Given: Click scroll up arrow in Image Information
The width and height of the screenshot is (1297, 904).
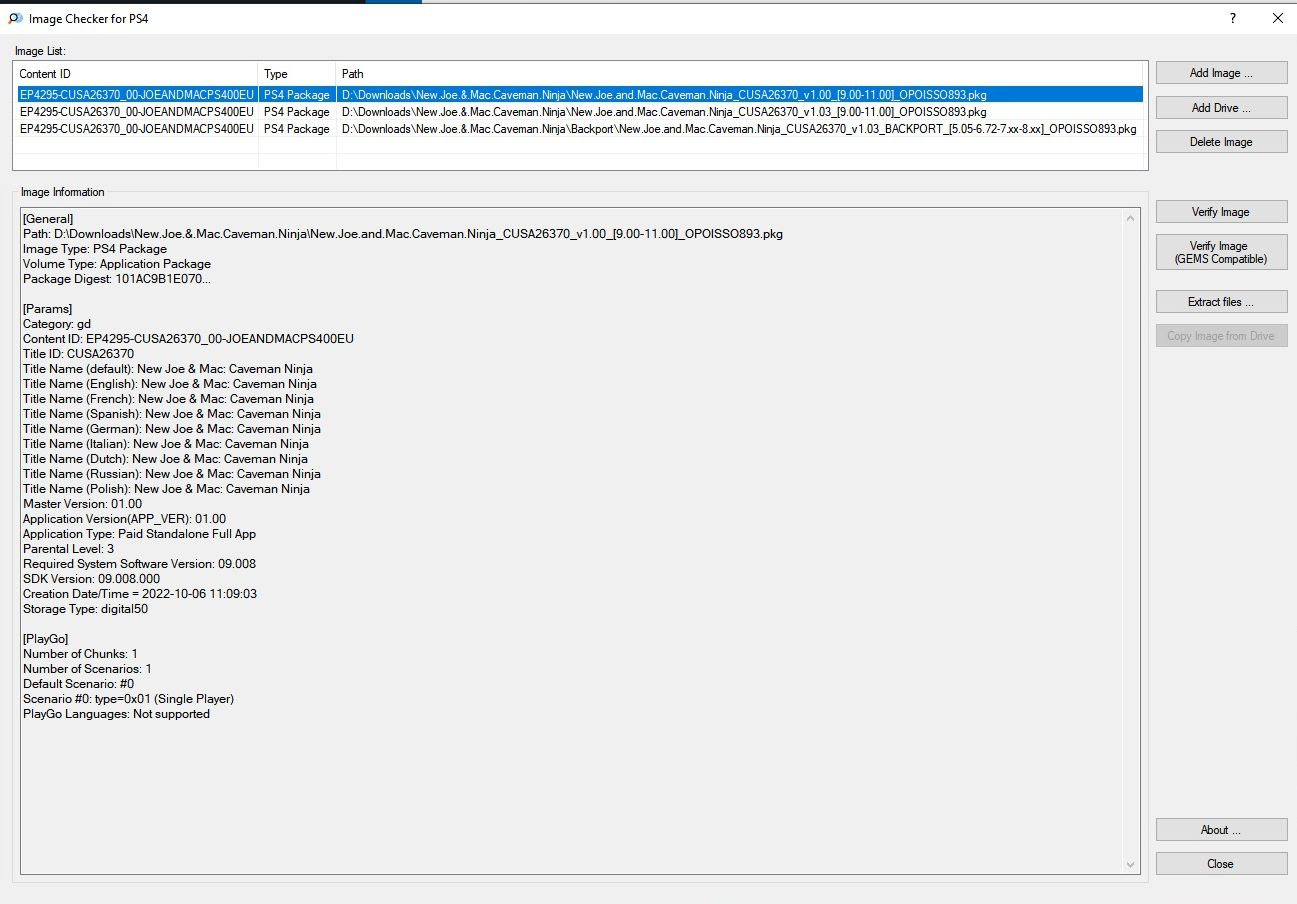Looking at the screenshot, I should click(x=1131, y=217).
